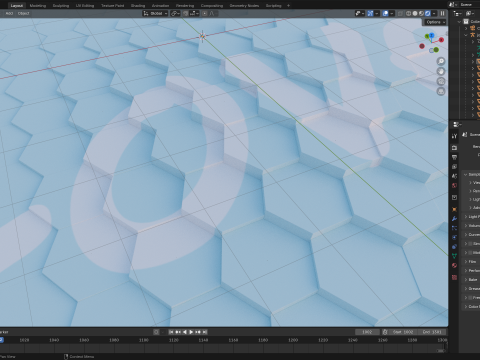The image size is (480, 360).
Task: Enable the Simplify checkbox
Action: pyautogui.click(x=470, y=244)
